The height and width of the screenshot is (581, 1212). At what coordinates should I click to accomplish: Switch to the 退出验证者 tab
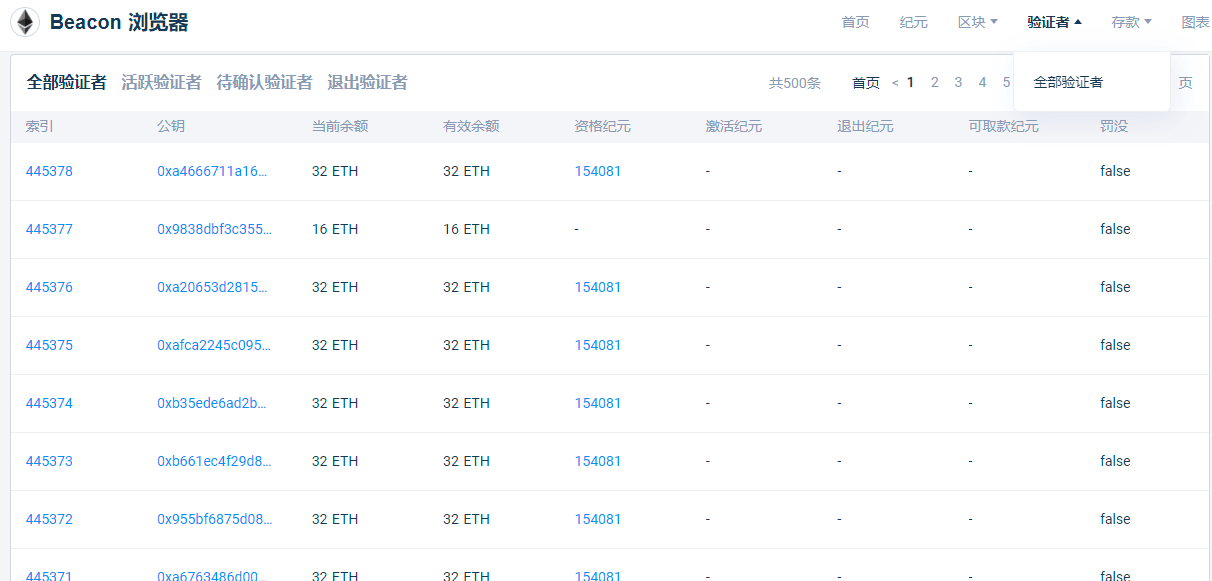pos(366,82)
